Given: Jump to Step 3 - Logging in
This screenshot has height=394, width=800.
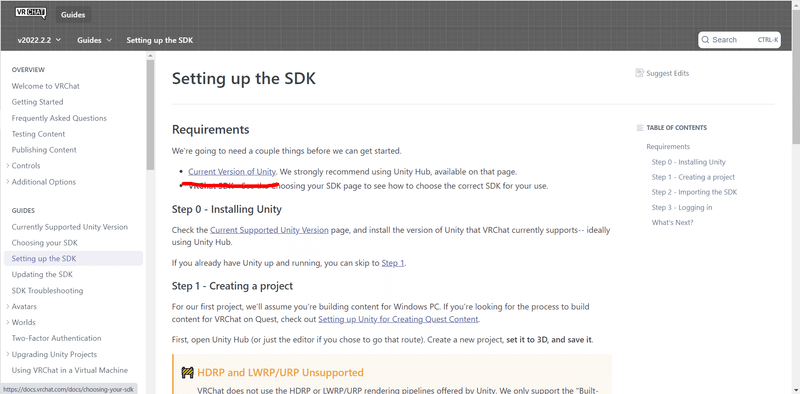Looking at the screenshot, I should tap(682, 208).
